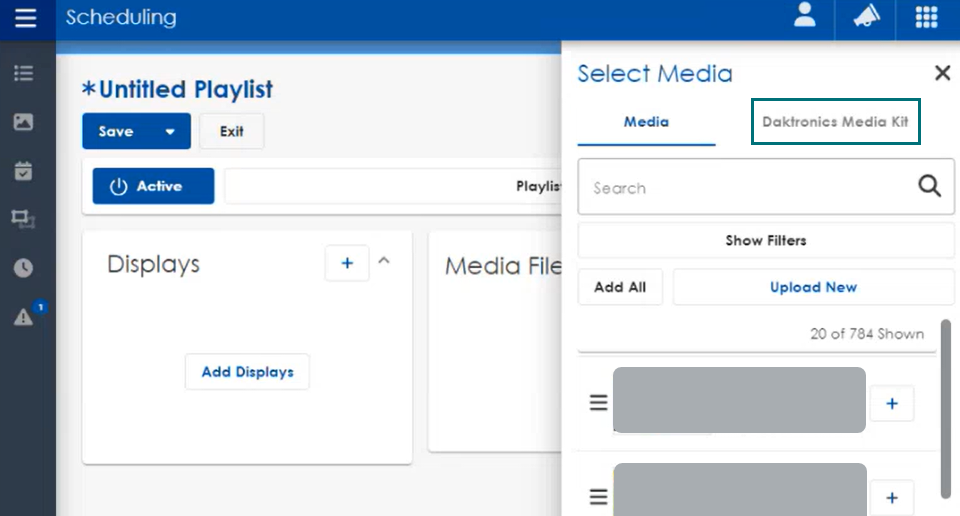Click the magnifying glass search icon

[x=929, y=186]
